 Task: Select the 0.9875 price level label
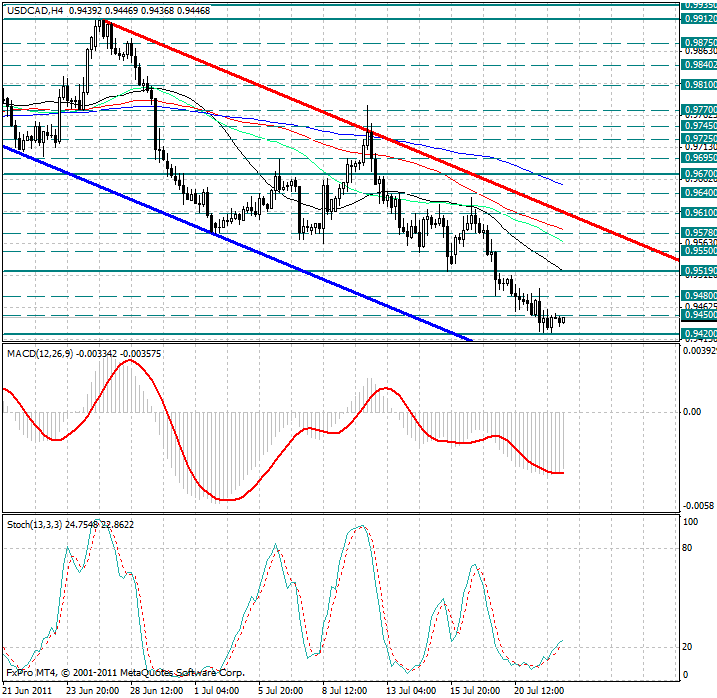pyautogui.click(x=699, y=43)
